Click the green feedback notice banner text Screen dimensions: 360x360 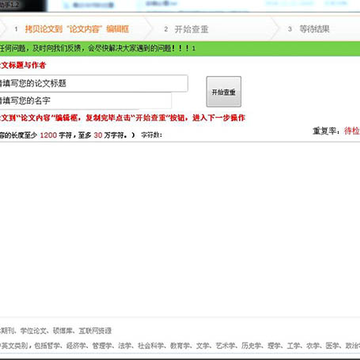pos(98,49)
